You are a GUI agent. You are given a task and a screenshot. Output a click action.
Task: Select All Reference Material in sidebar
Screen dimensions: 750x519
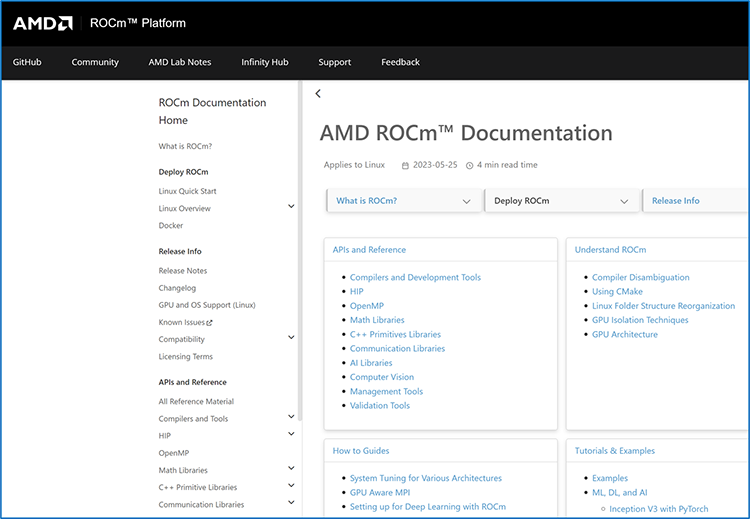click(x=196, y=401)
